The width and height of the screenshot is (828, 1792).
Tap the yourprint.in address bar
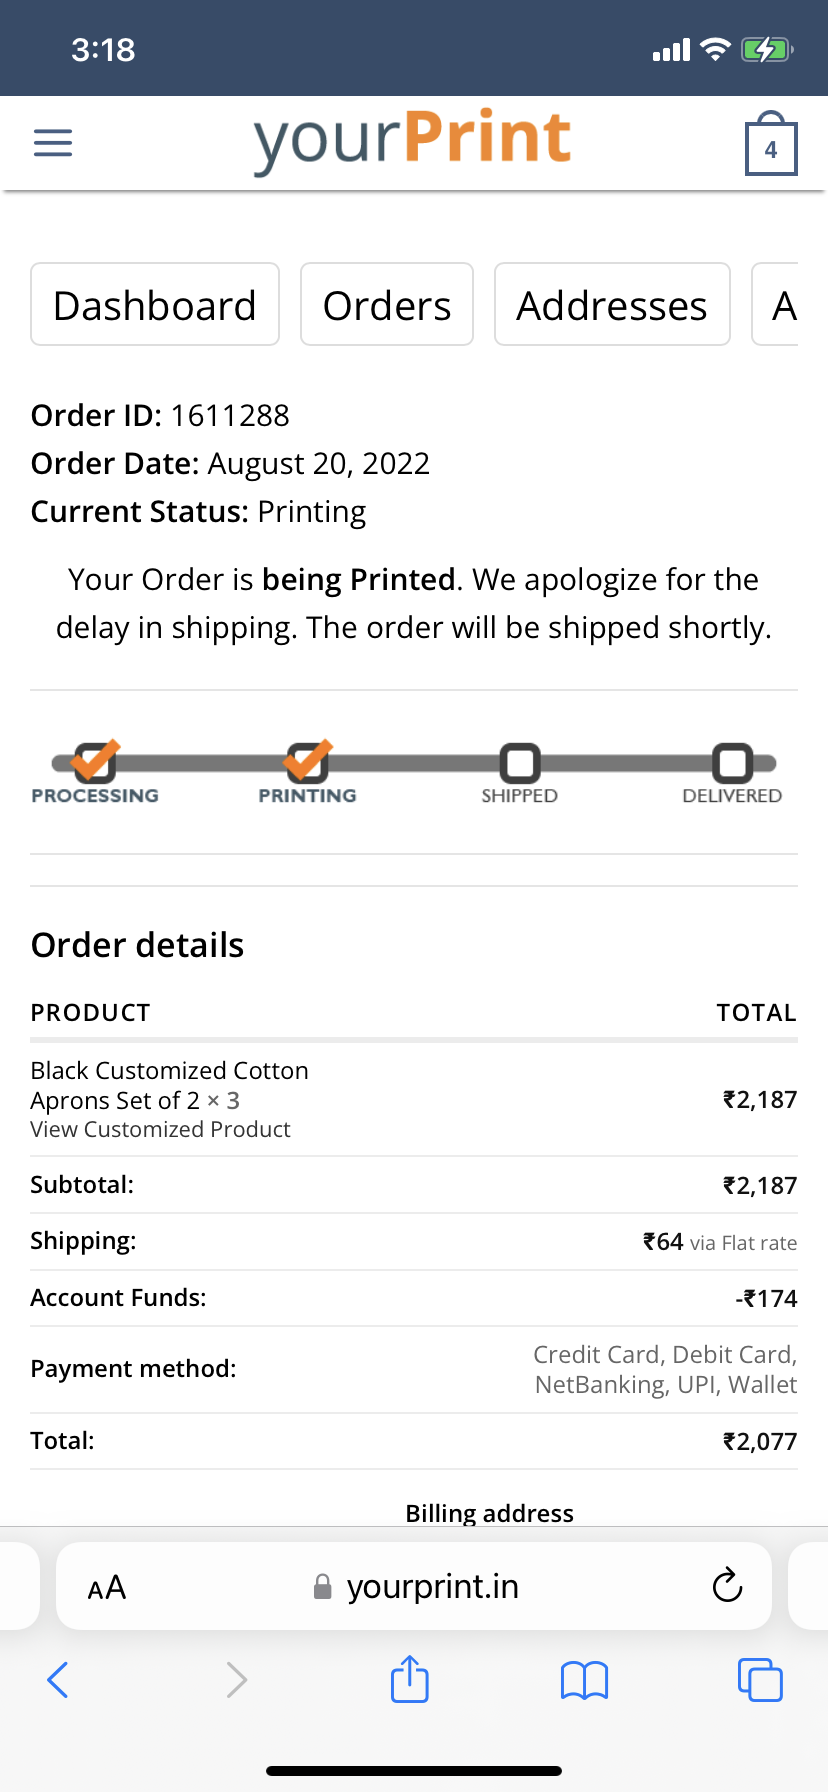point(430,1587)
